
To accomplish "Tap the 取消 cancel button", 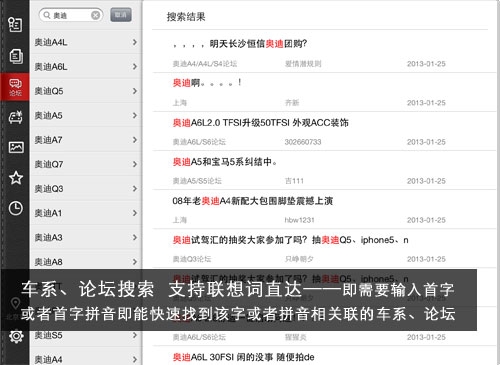I will coord(121,15).
